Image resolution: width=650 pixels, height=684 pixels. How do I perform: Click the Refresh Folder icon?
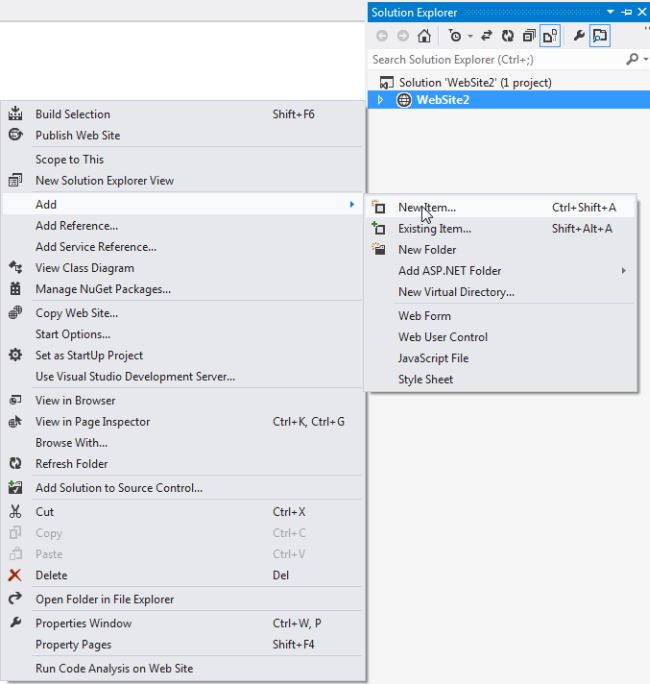tap(15, 463)
